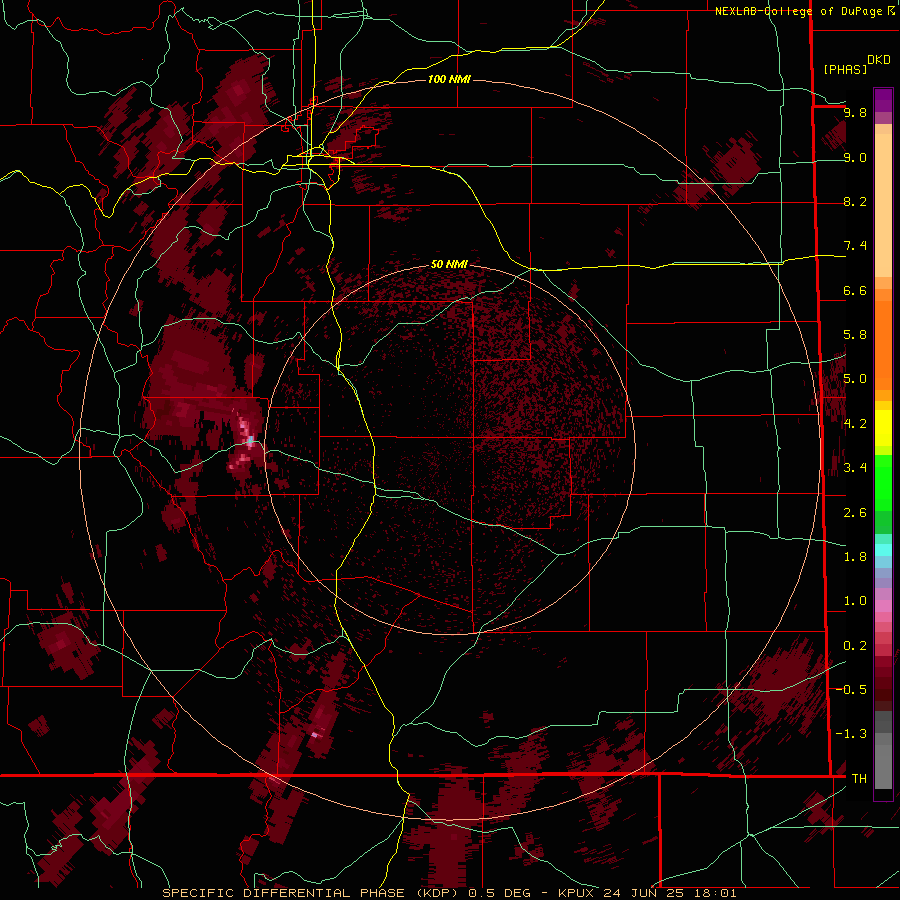
Task: Select the 7.4 legend value
Action: [855, 246]
